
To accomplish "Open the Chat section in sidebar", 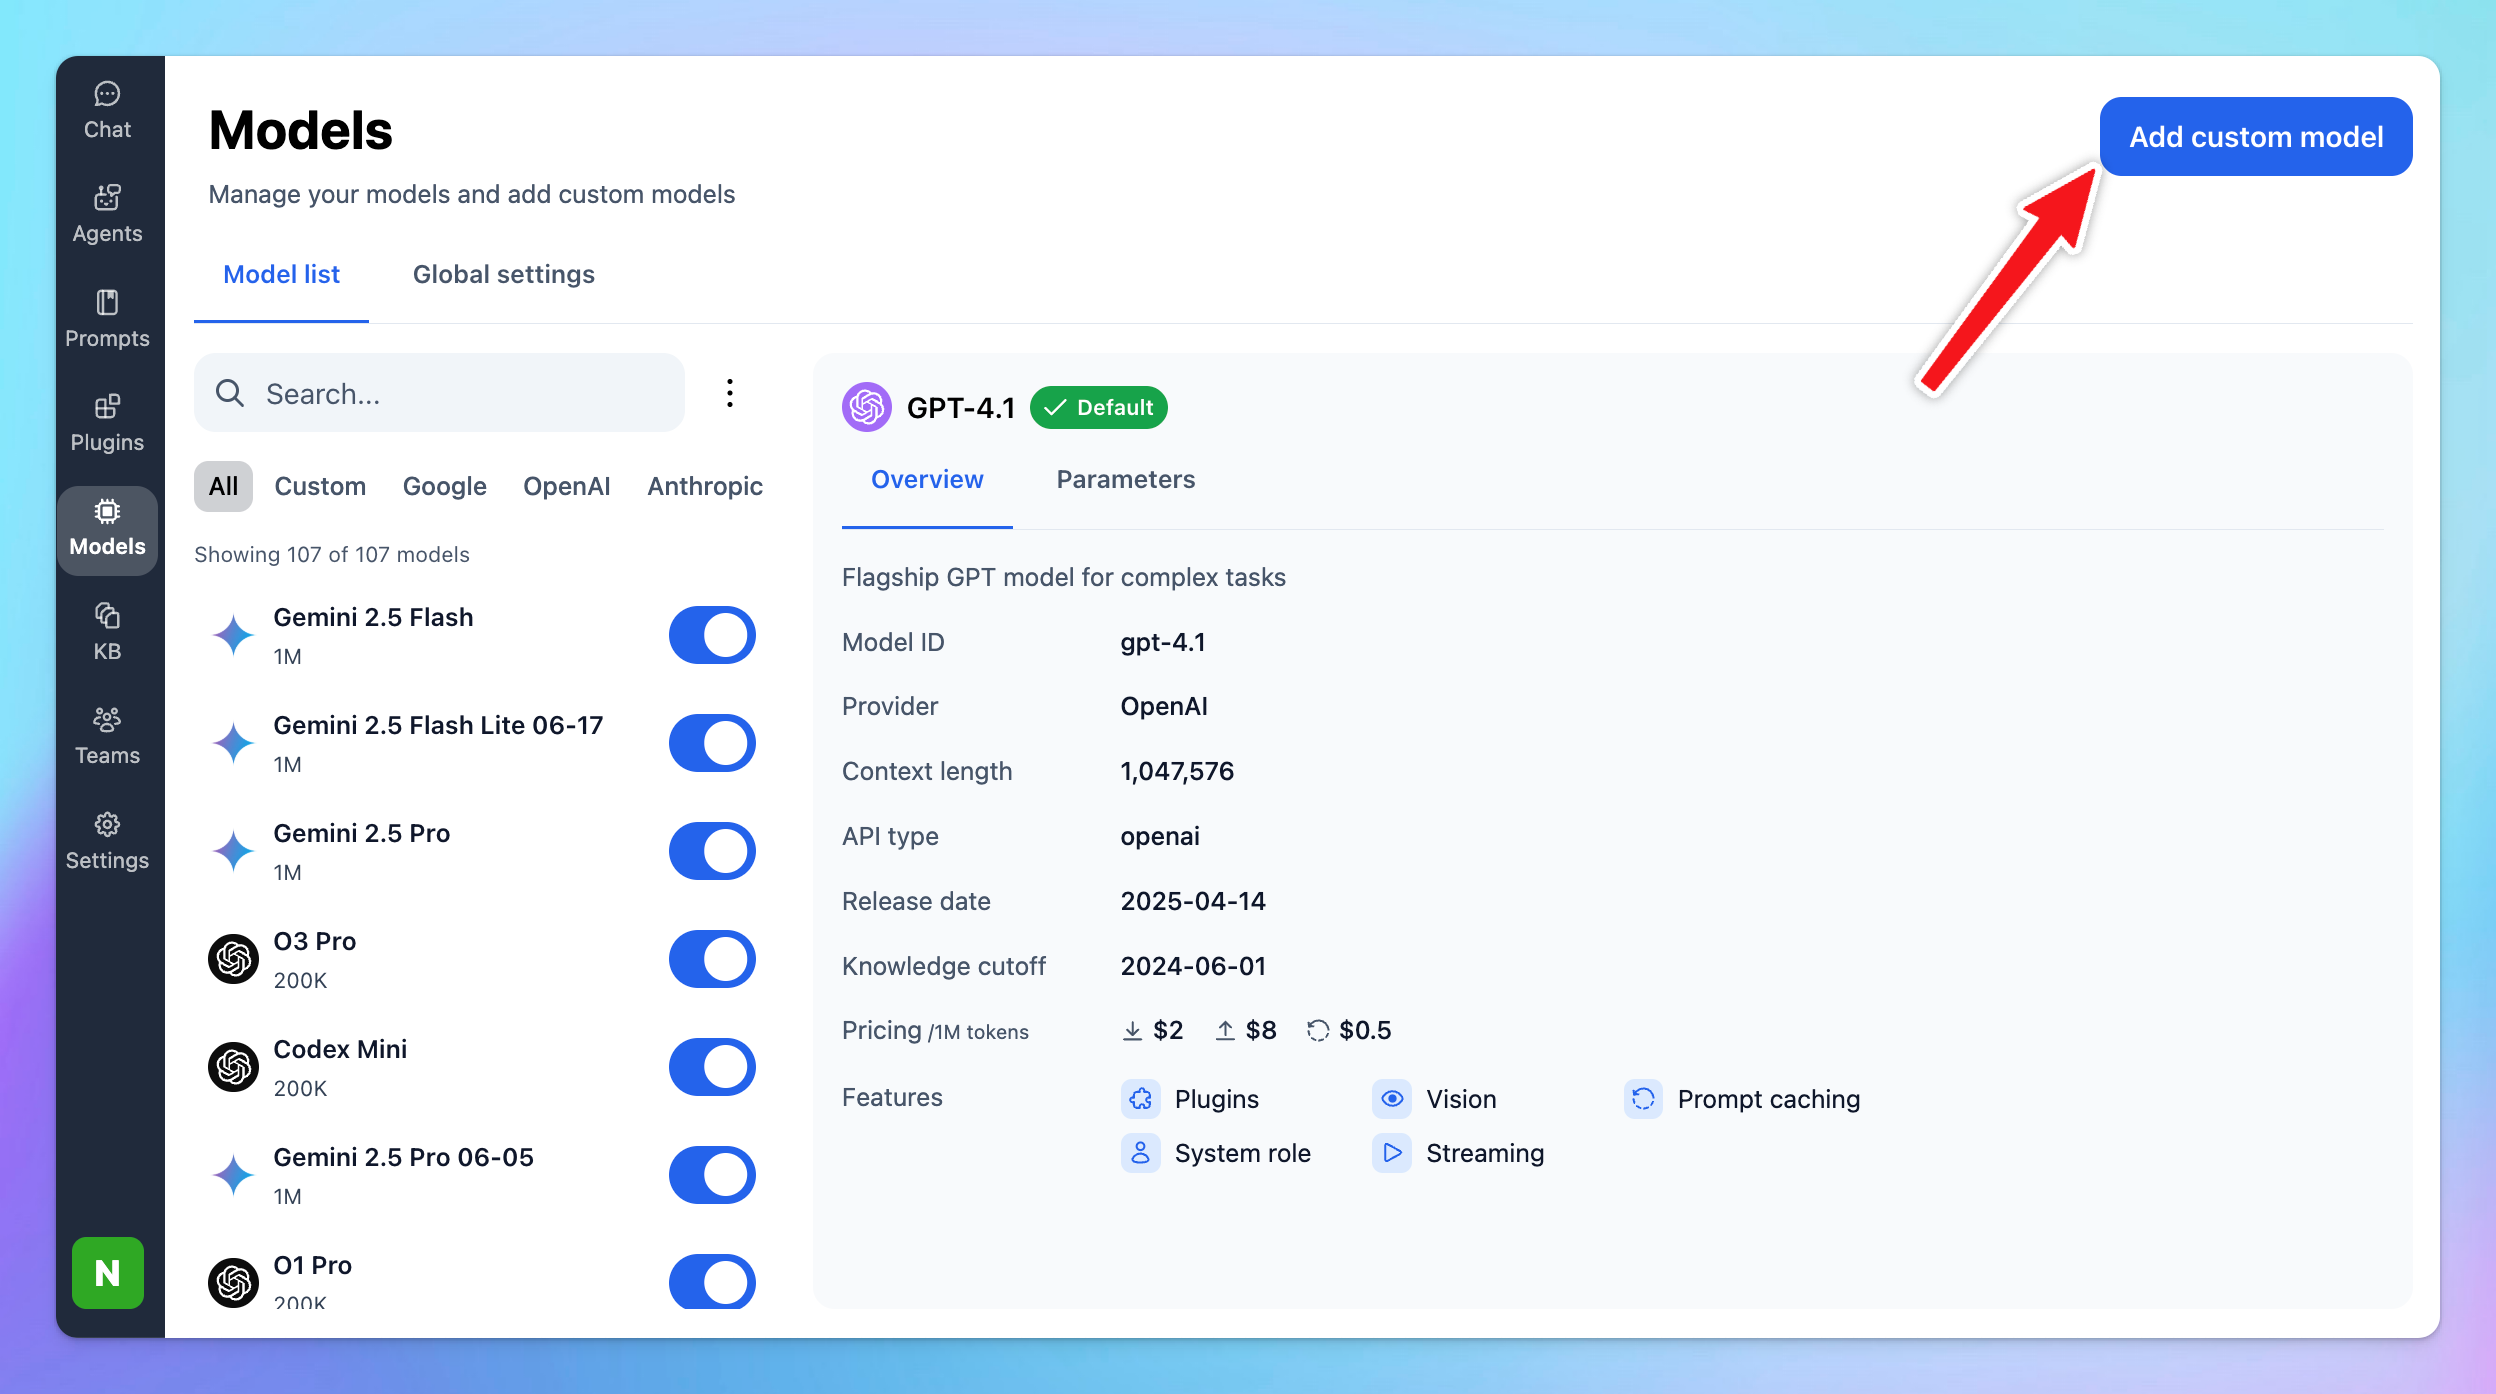I will (107, 110).
